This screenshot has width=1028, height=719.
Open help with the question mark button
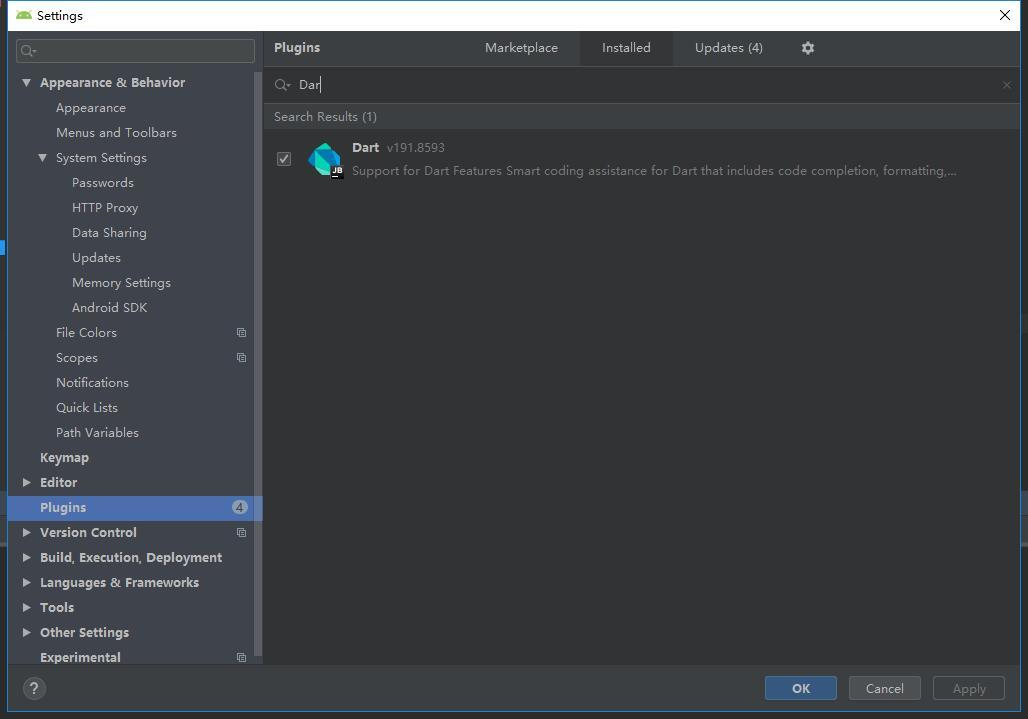(x=34, y=688)
